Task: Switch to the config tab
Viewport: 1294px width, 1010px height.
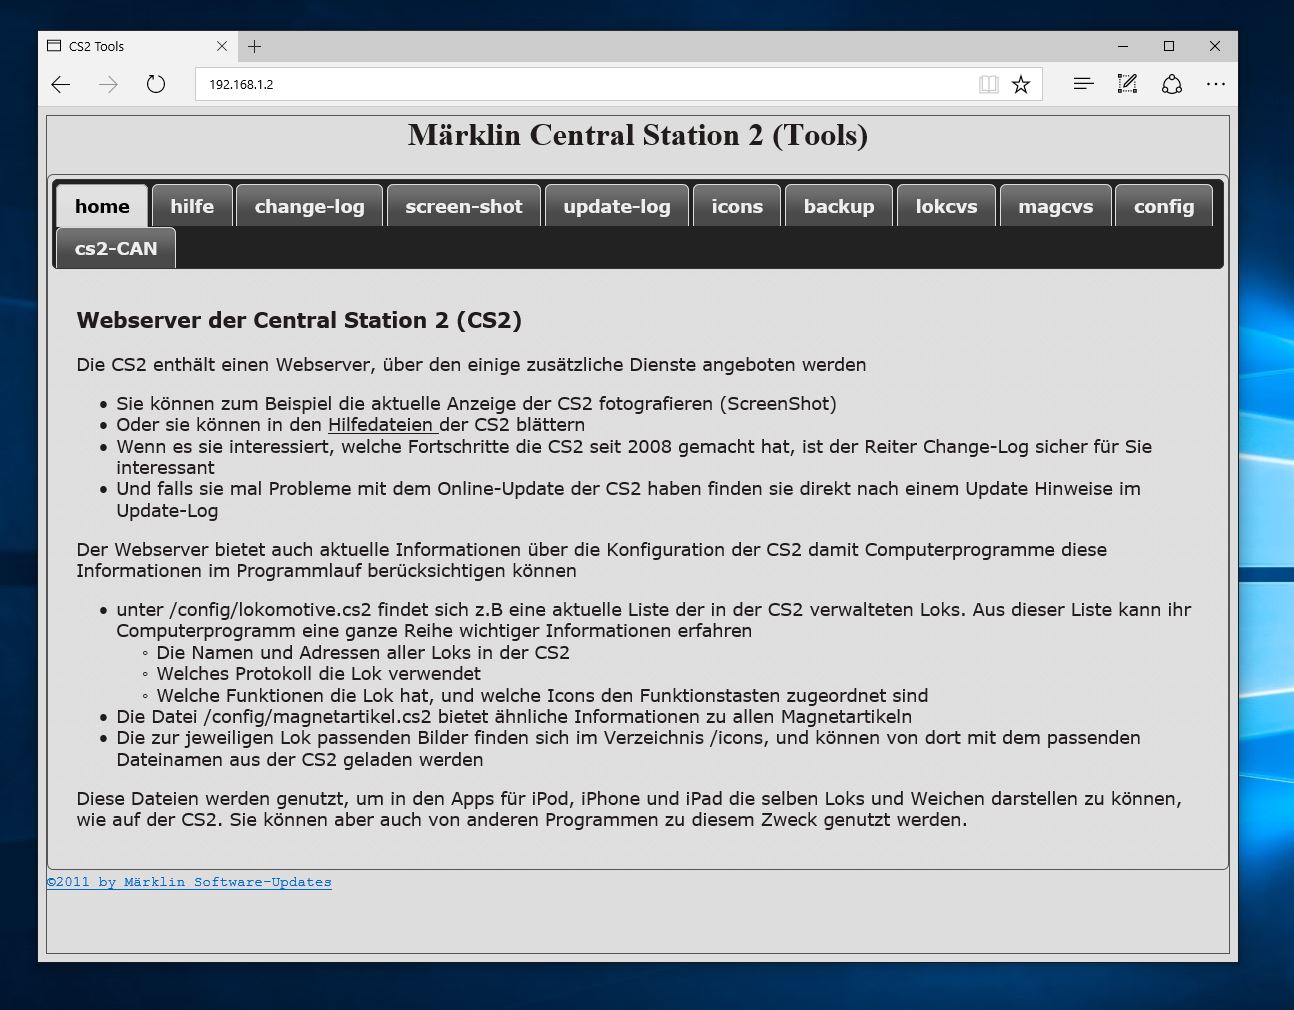Action: click(x=1164, y=206)
